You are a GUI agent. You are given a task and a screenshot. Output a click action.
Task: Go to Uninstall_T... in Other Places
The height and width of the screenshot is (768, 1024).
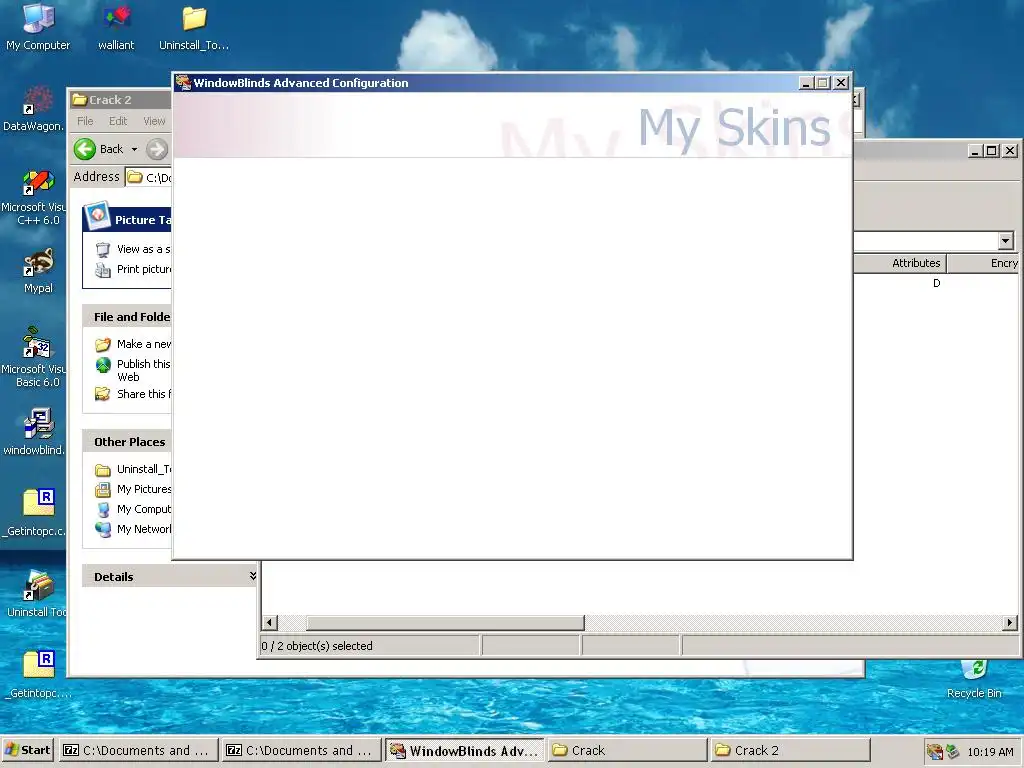(144, 469)
